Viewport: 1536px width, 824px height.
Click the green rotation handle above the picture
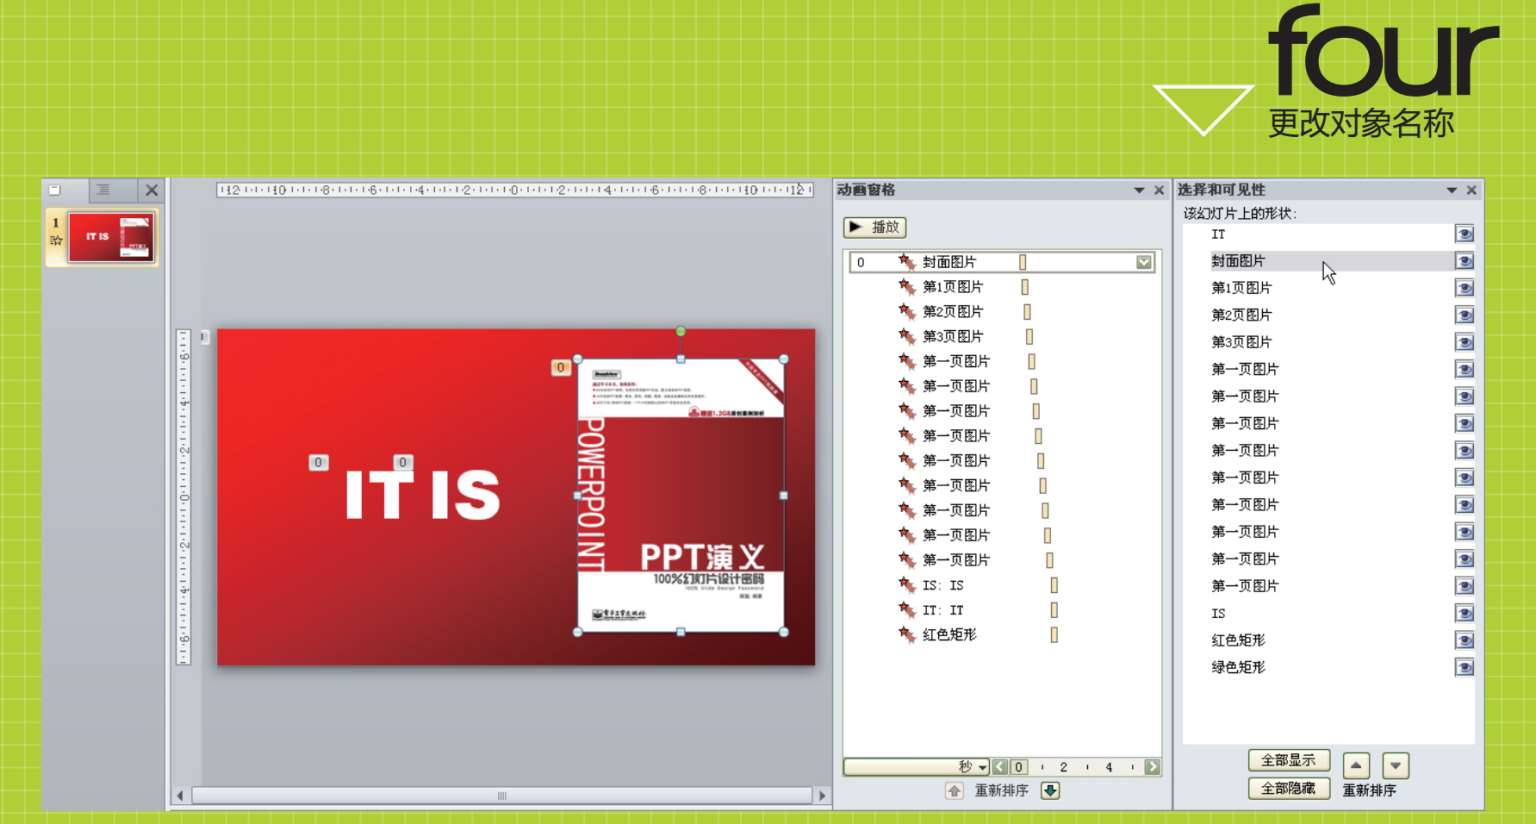point(681,331)
